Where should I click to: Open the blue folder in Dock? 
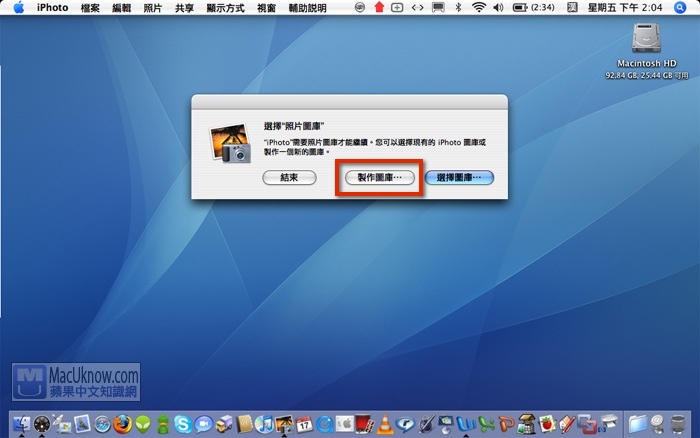click(x=638, y=424)
